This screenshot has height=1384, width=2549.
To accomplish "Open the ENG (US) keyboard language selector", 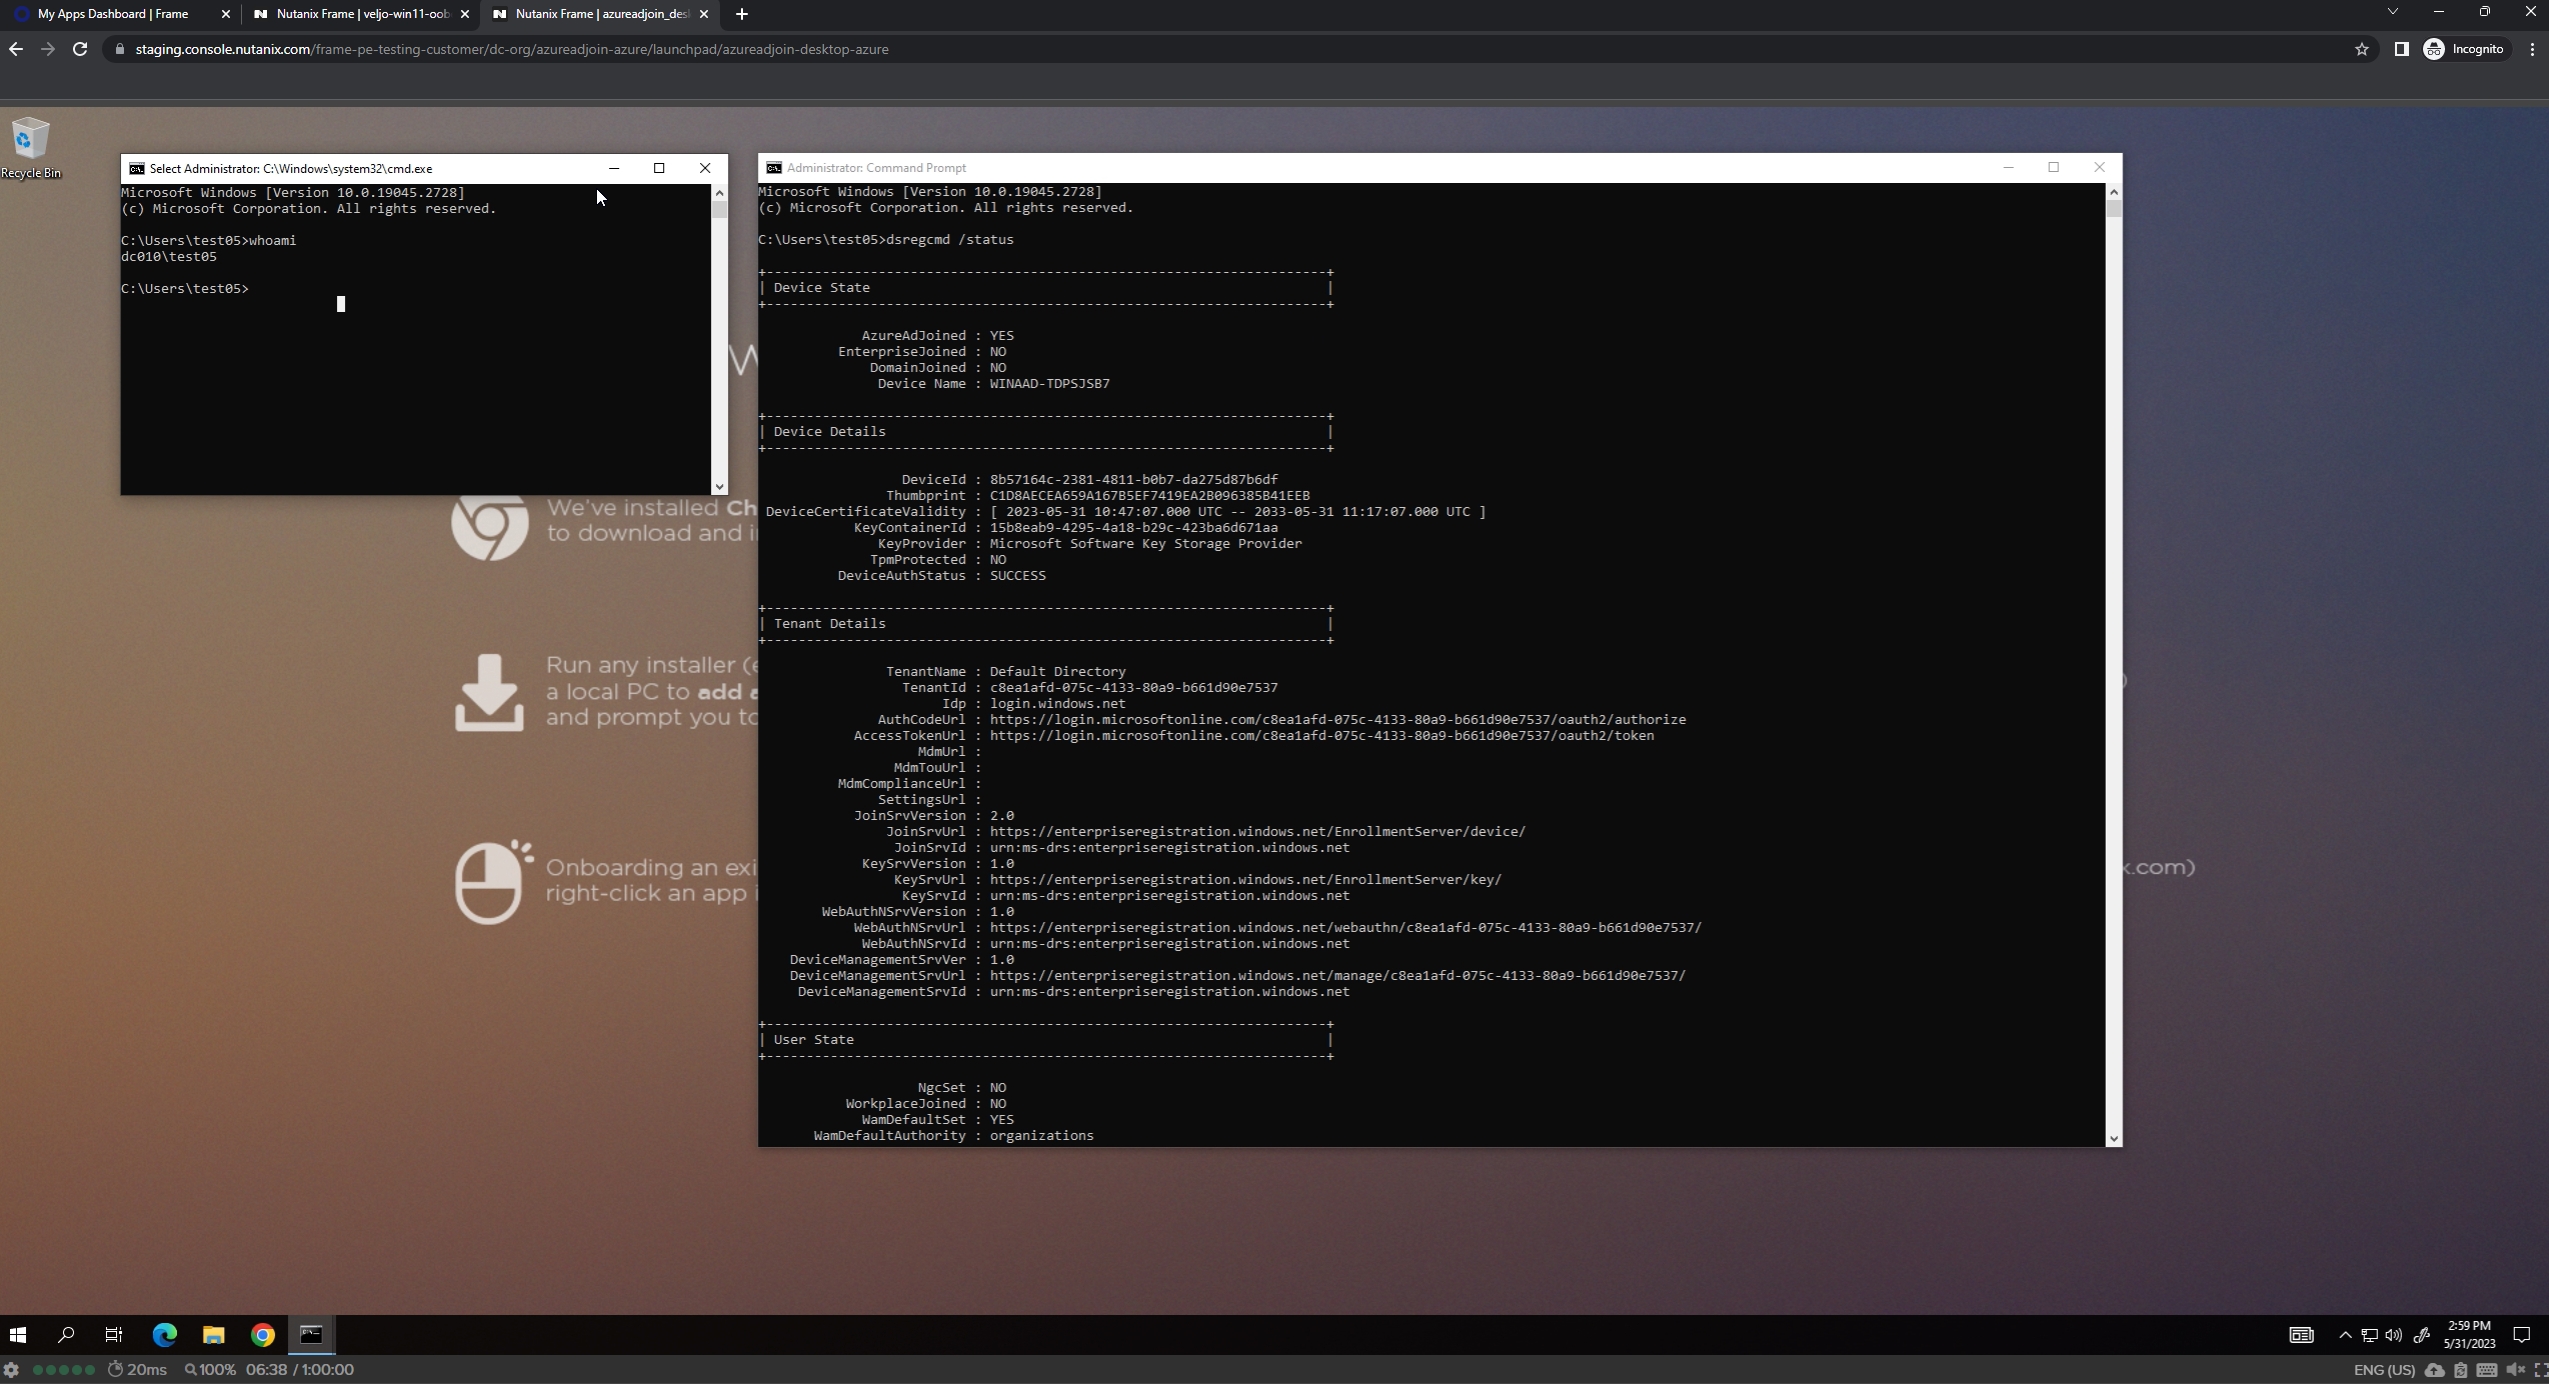I will [2384, 1370].
